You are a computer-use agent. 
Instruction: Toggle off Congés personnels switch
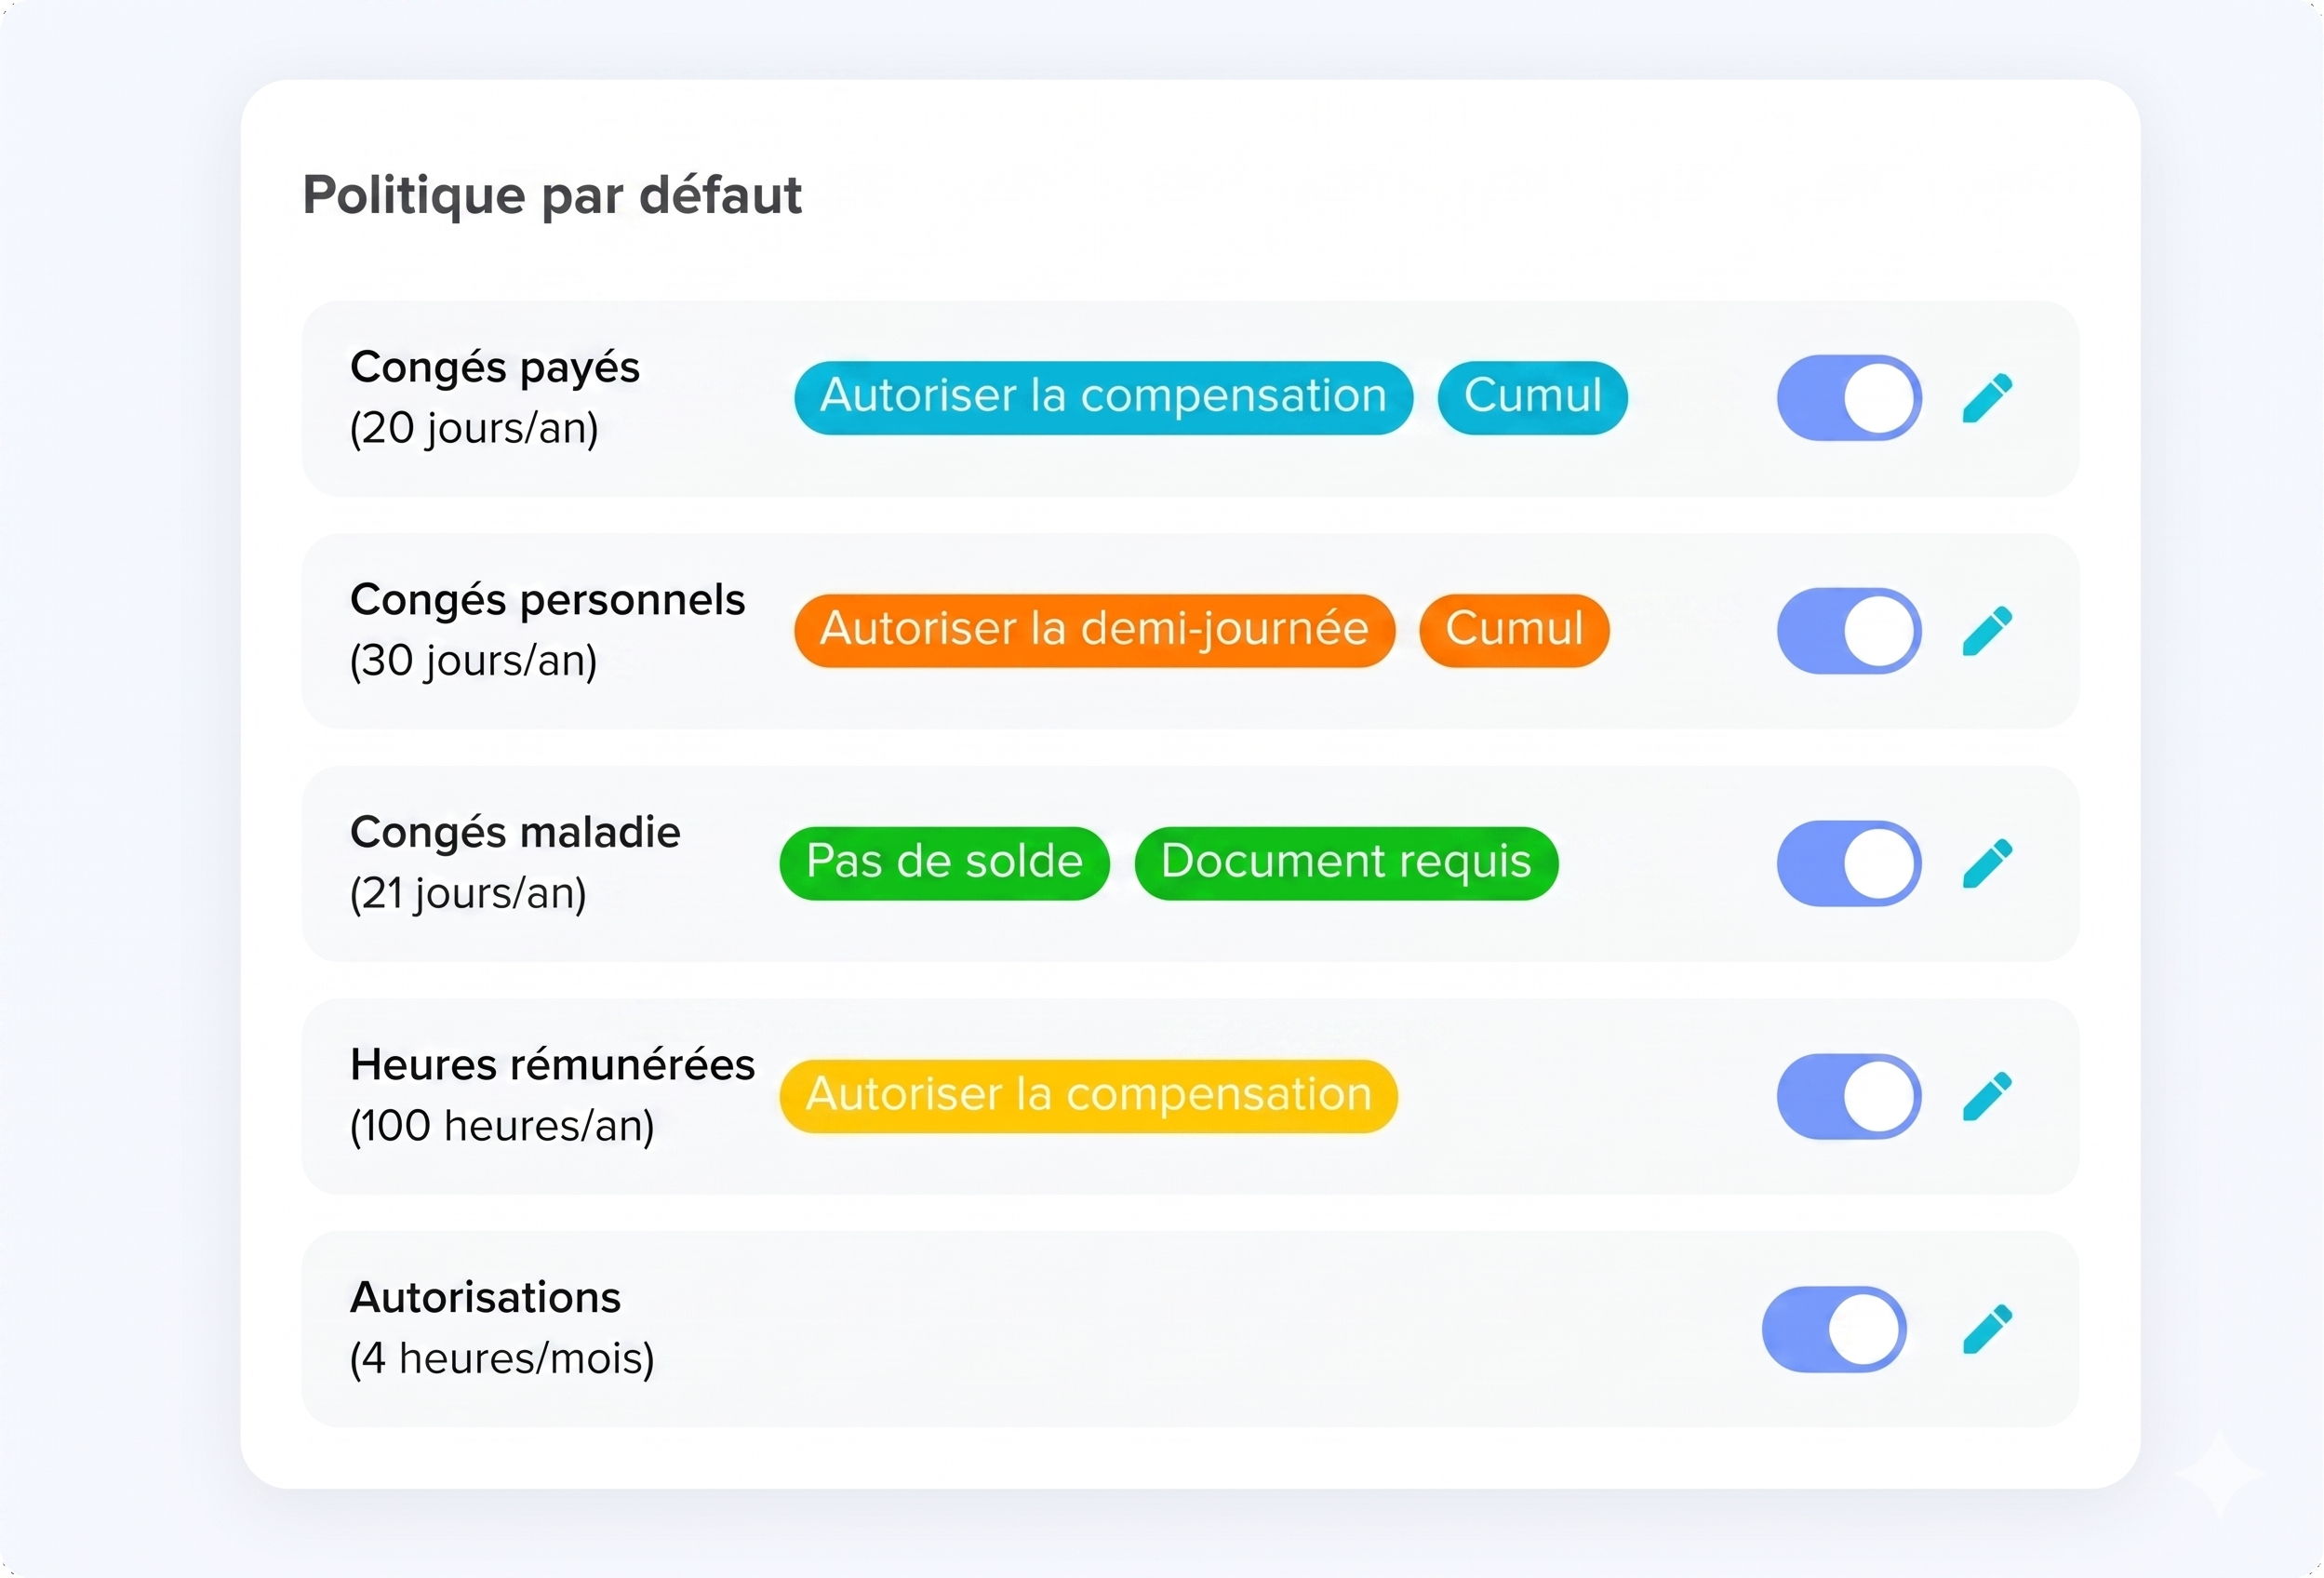click(1849, 631)
